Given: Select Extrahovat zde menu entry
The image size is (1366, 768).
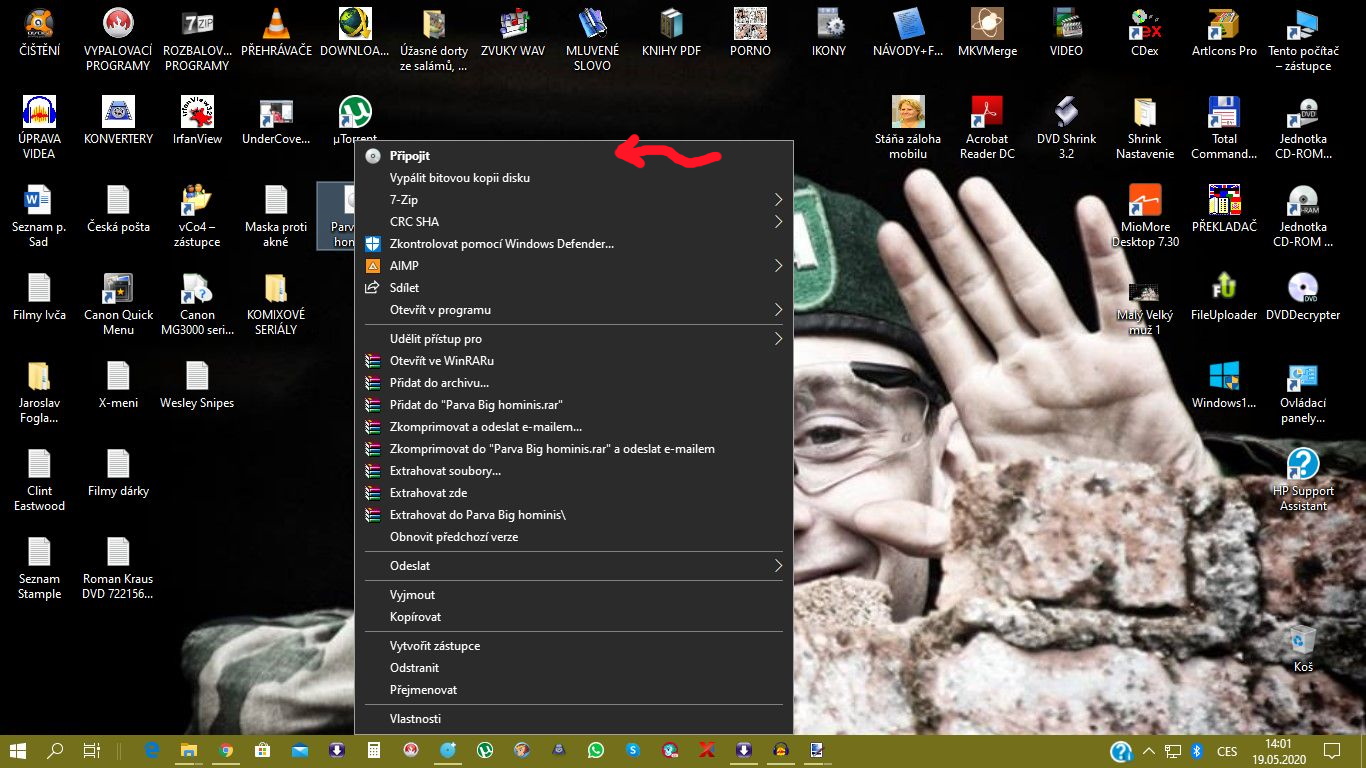Looking at the screenshot, I should tap(574, 493).
